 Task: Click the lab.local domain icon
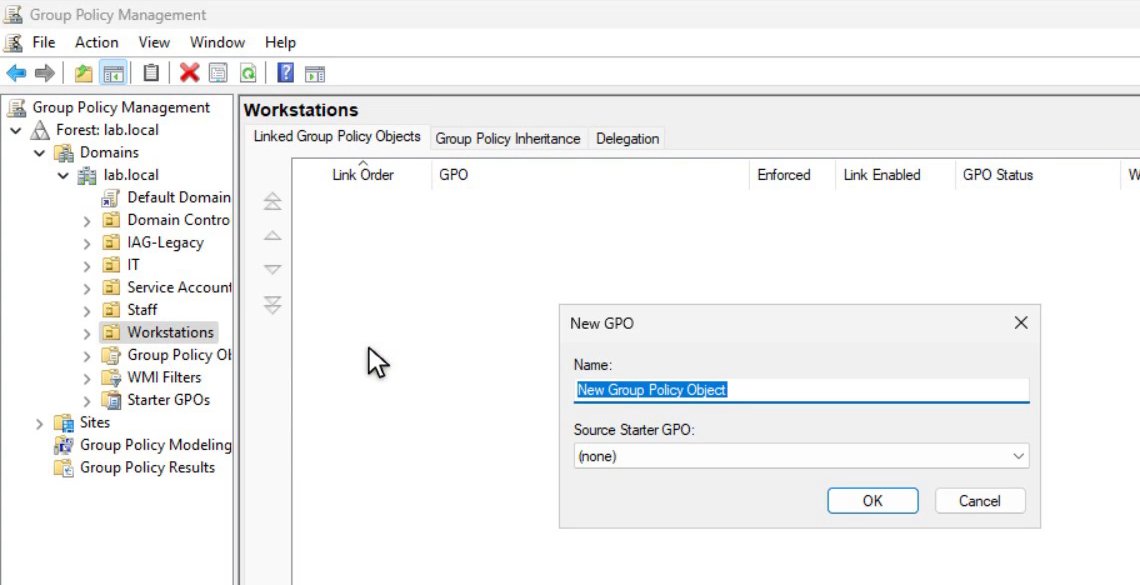point(87,175)
